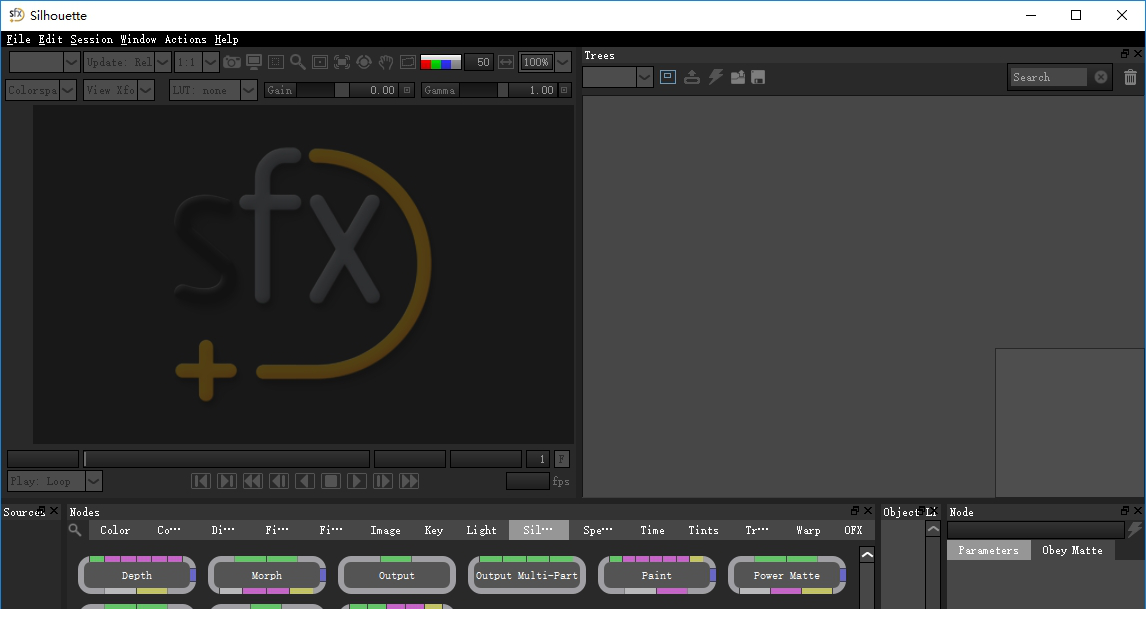Switch to the Color nodes tab
The height and width of the screenshot is (633, 1146).
(115, 530)
